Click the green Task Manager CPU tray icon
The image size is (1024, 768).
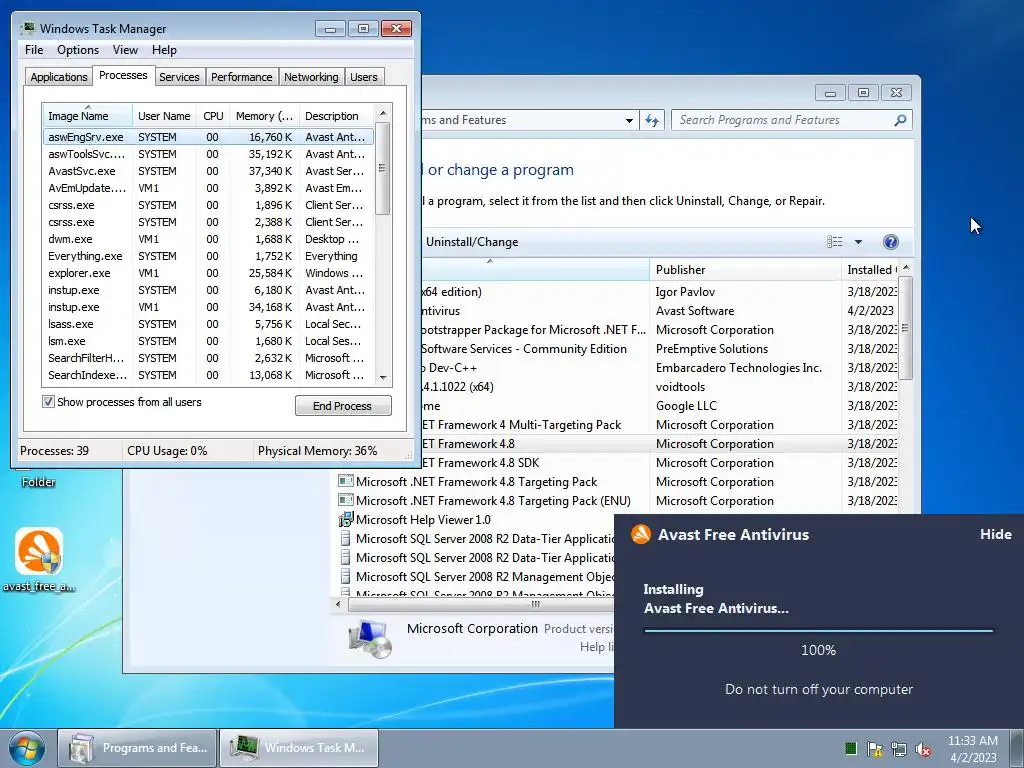click(850, 748)
